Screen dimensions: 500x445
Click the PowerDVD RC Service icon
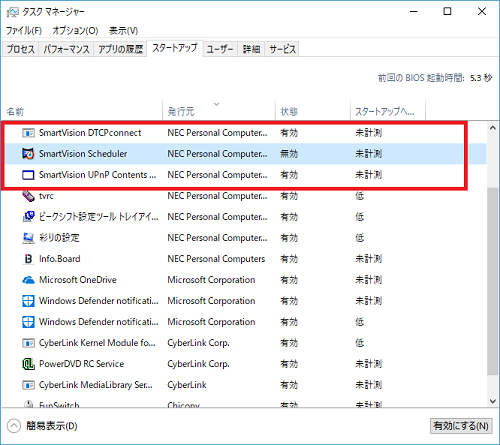pyautogui.click(x=28, y=364)
